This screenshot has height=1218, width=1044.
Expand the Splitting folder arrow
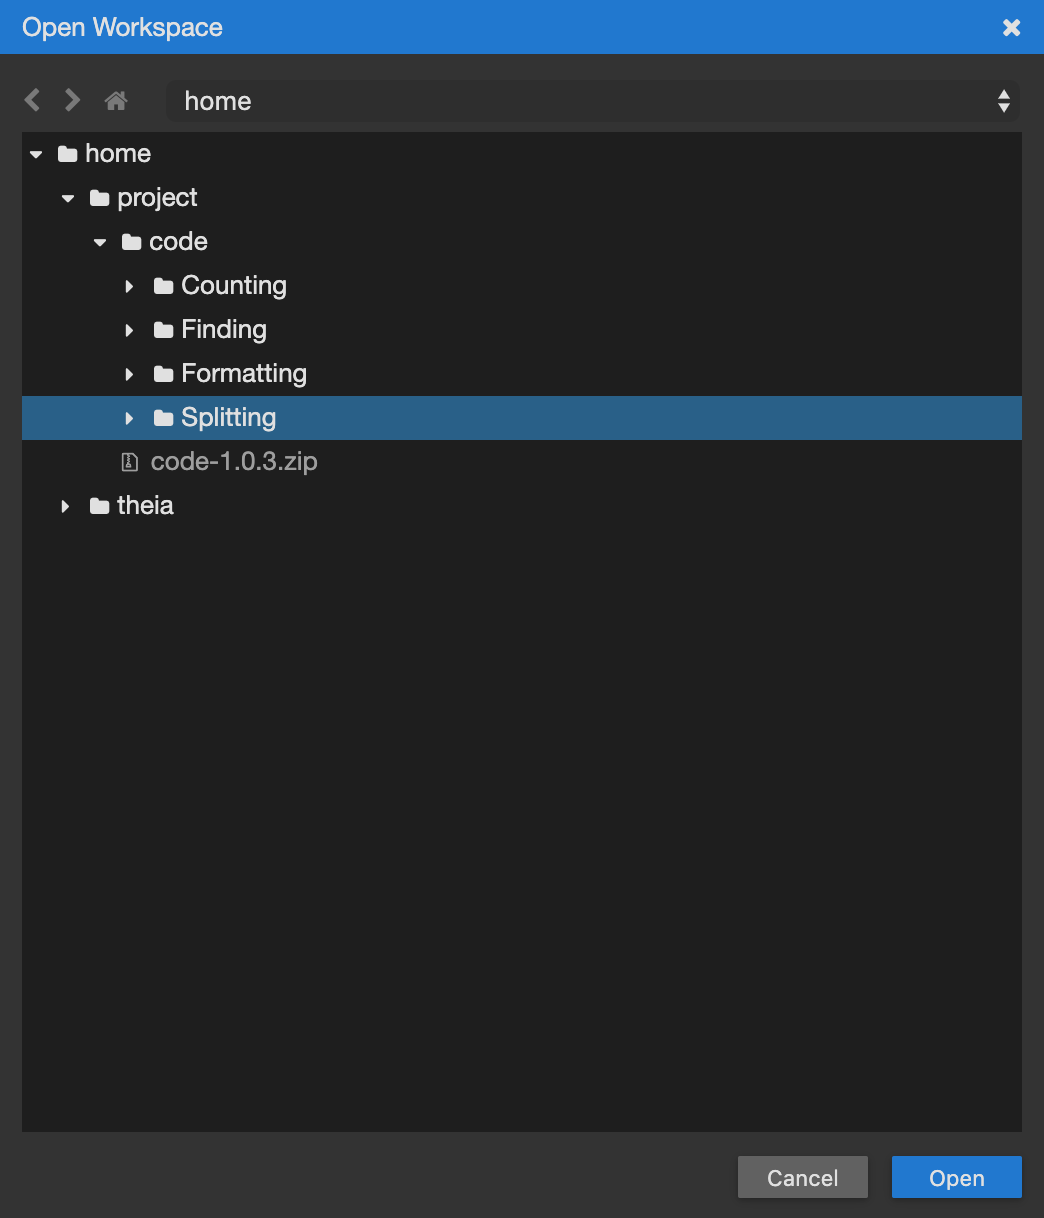(129, 419)
